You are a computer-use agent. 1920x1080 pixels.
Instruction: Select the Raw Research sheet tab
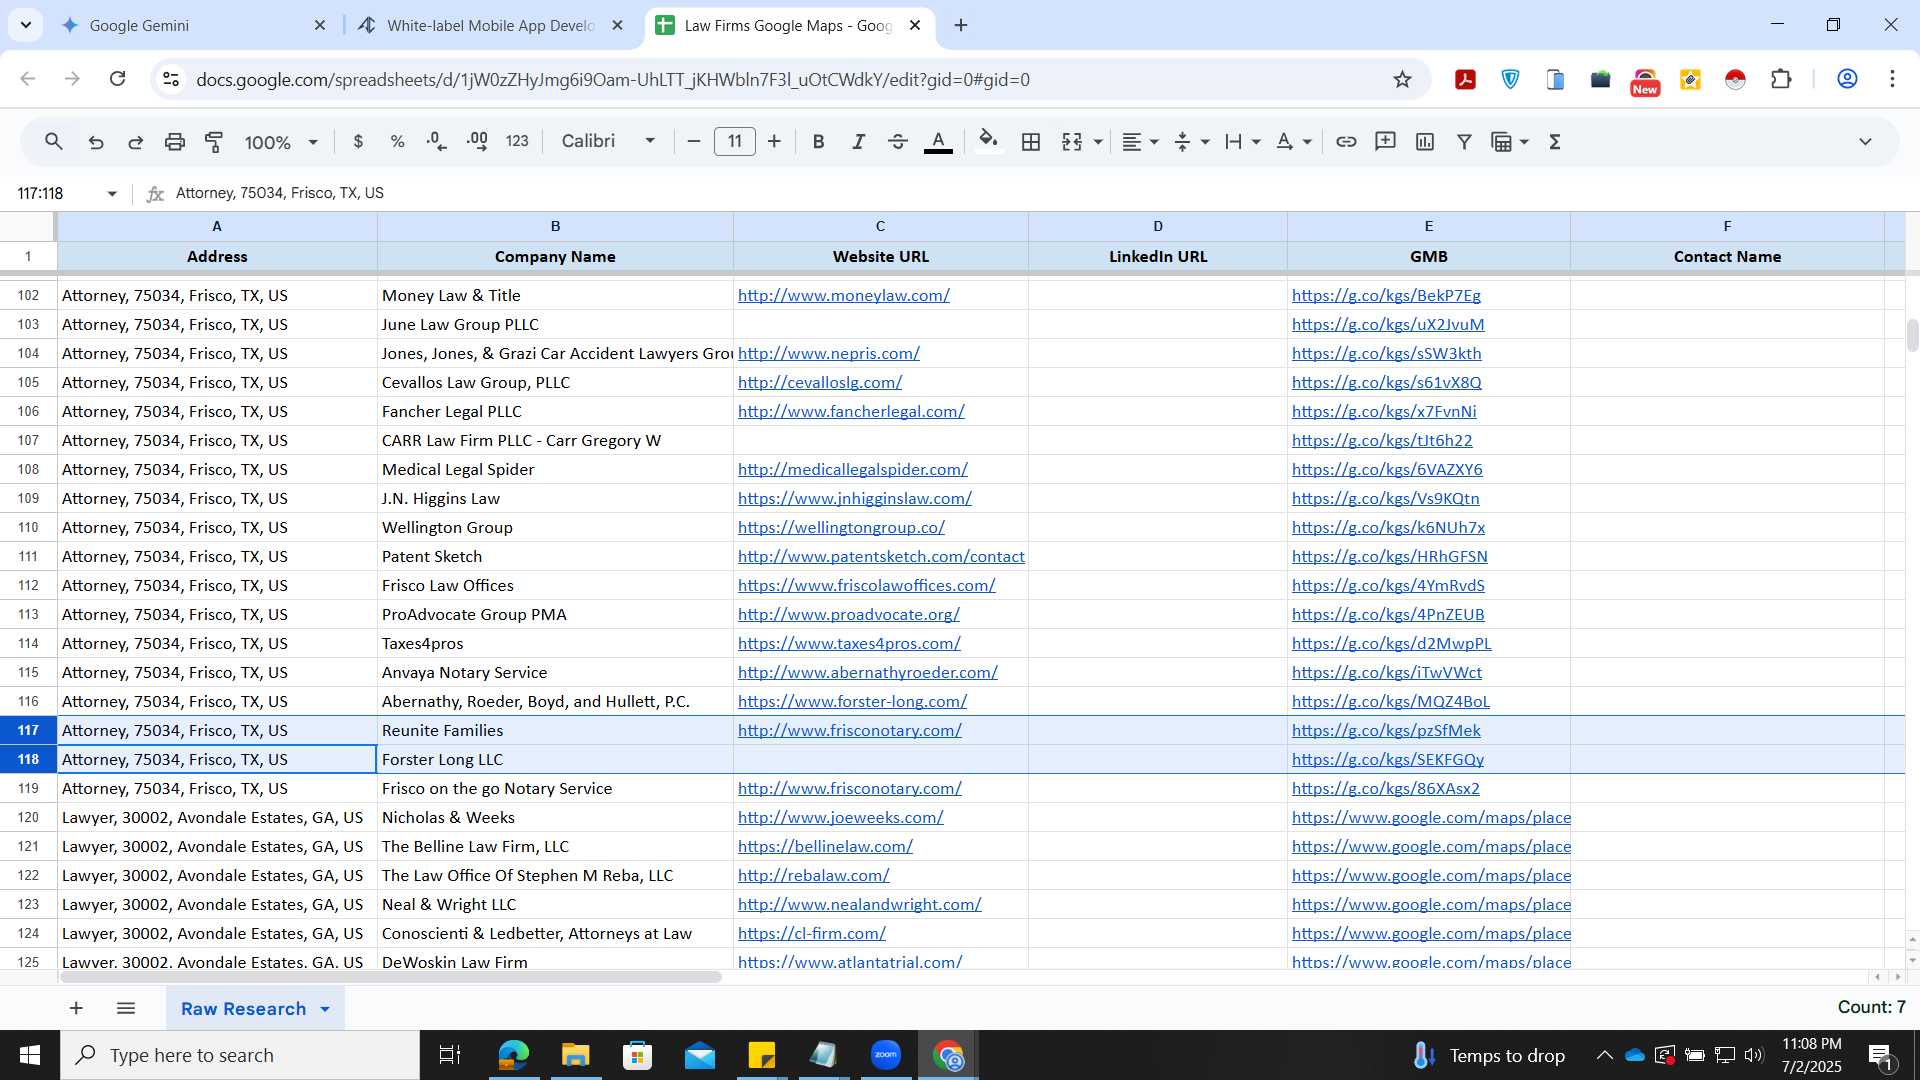[x=243, y=1009]
